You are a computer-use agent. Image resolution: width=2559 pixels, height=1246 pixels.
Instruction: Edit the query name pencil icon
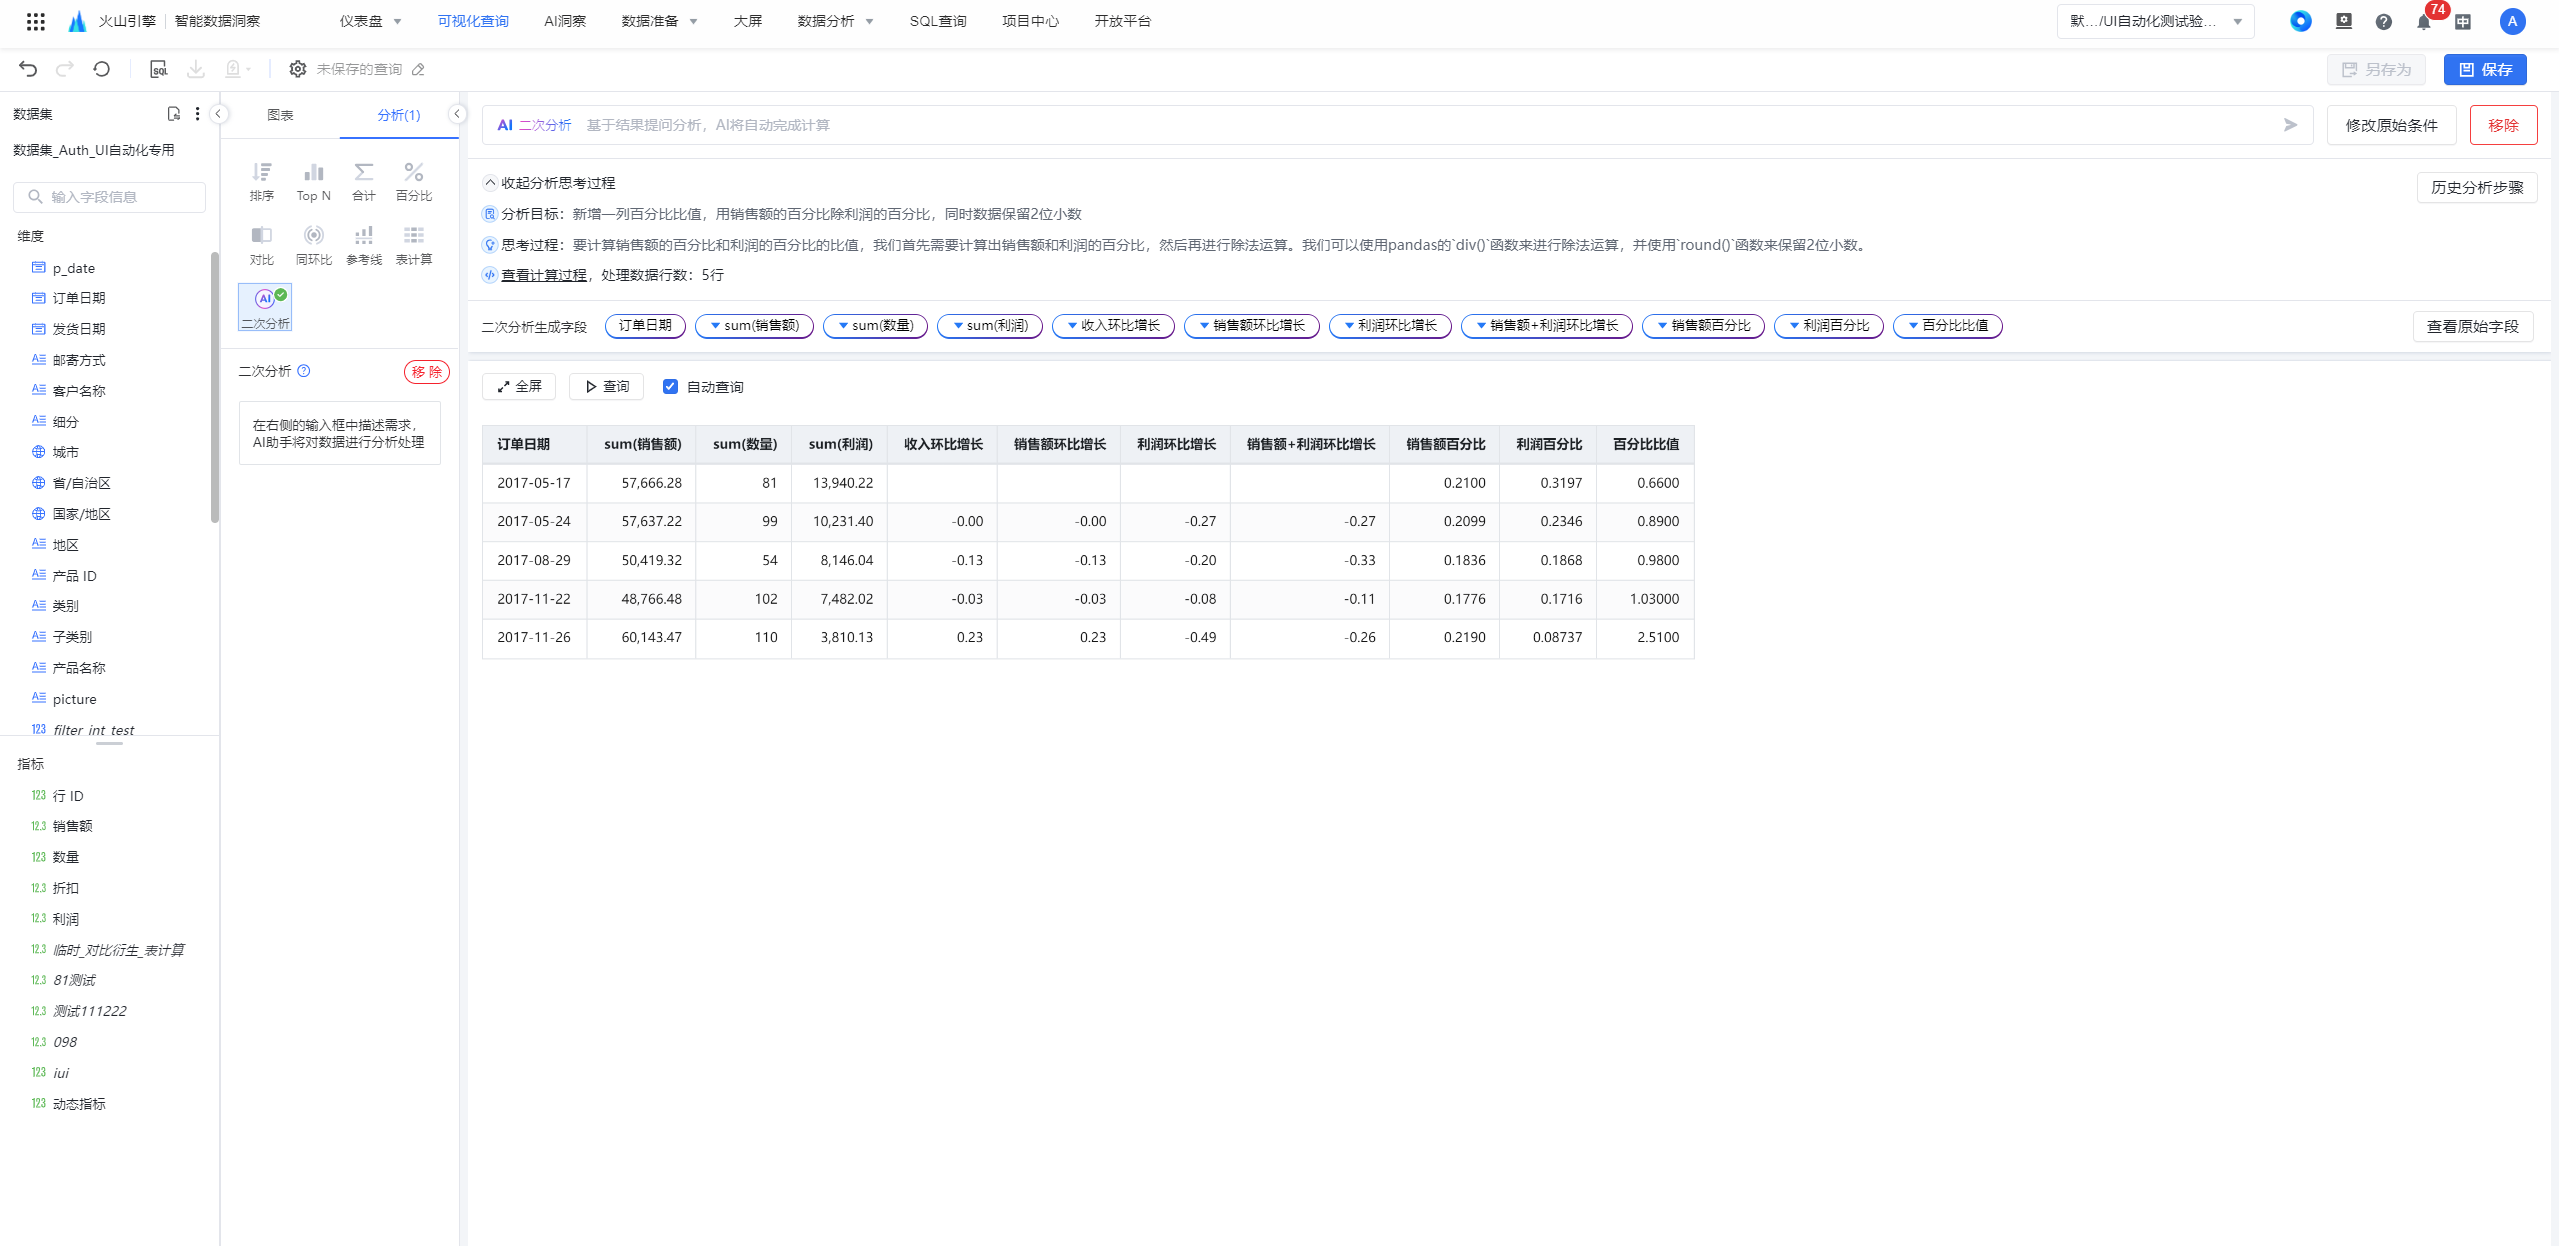point(419,69)
